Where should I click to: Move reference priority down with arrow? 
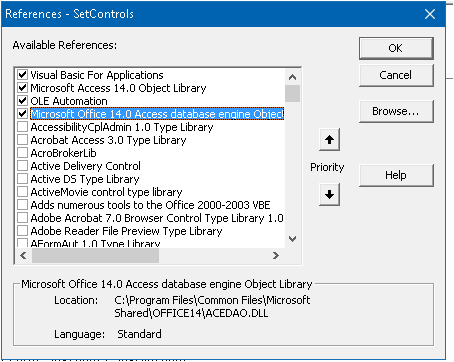(329, 194)
